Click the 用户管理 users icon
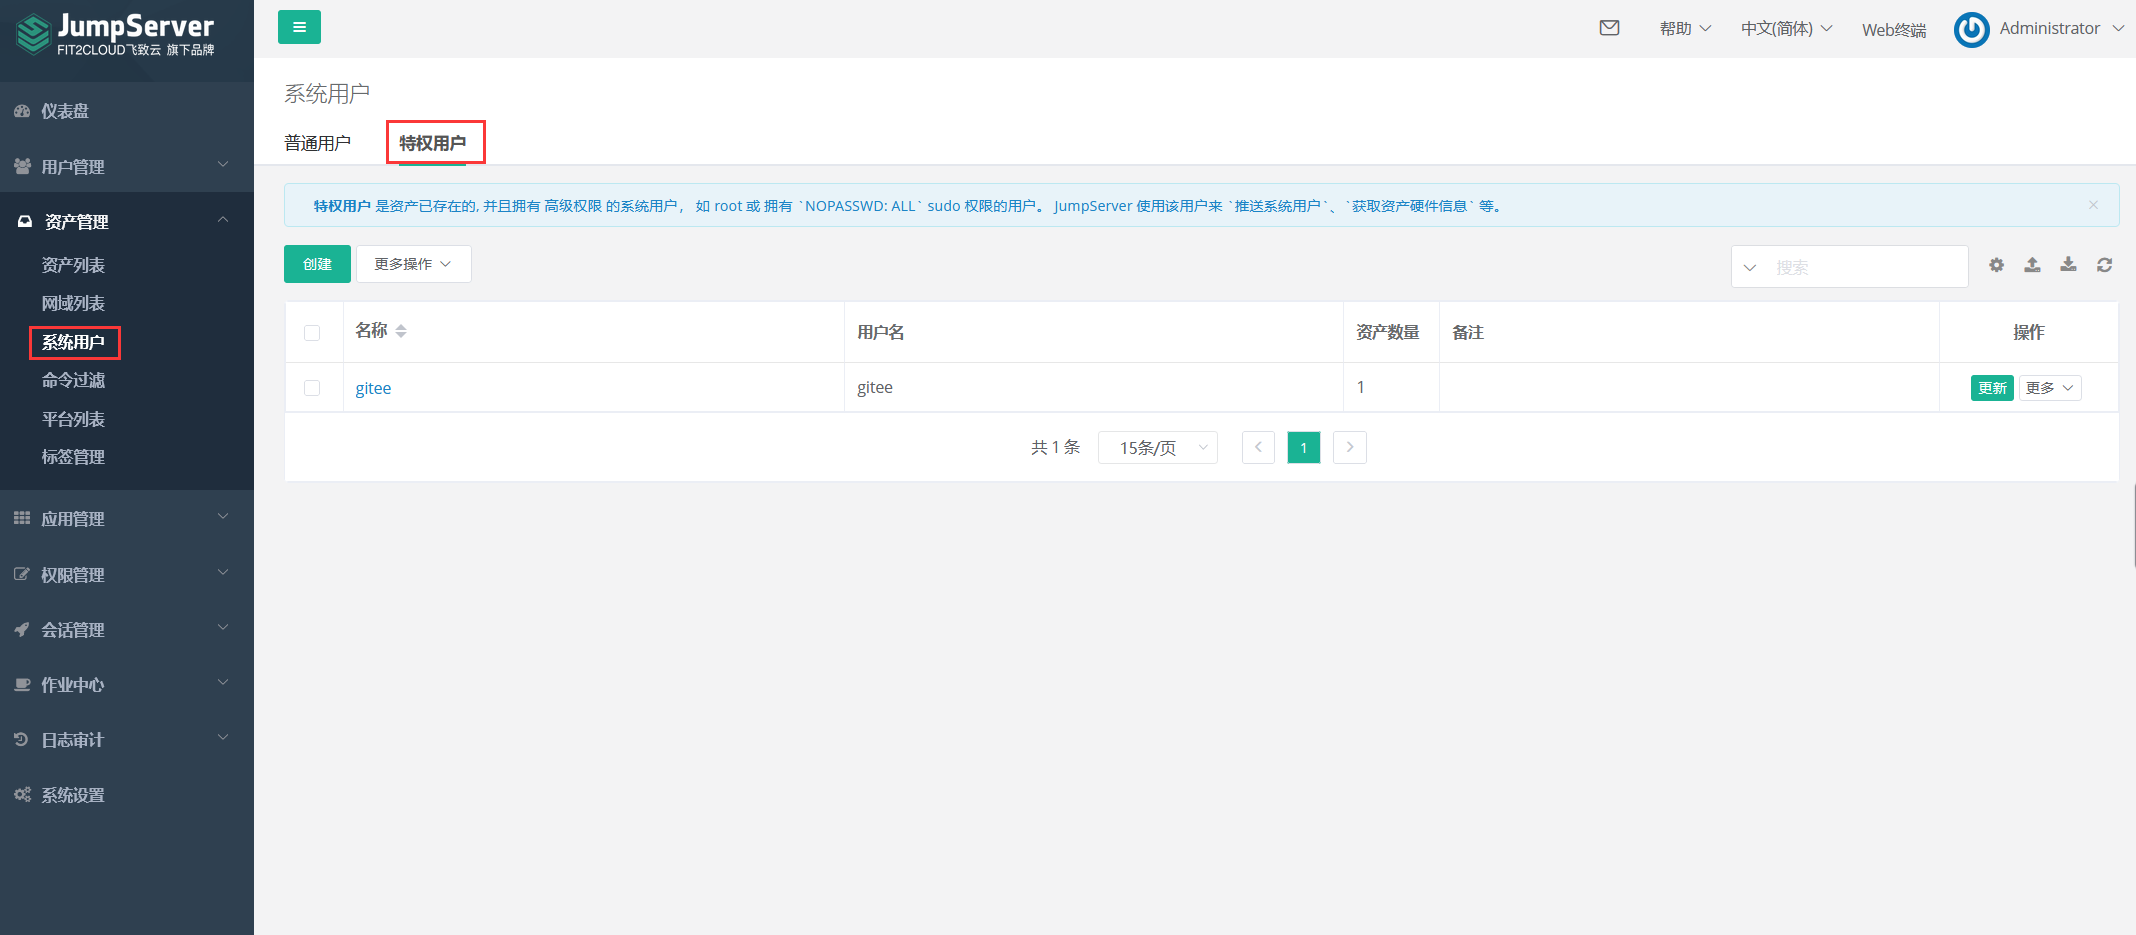 pos(22,166)
